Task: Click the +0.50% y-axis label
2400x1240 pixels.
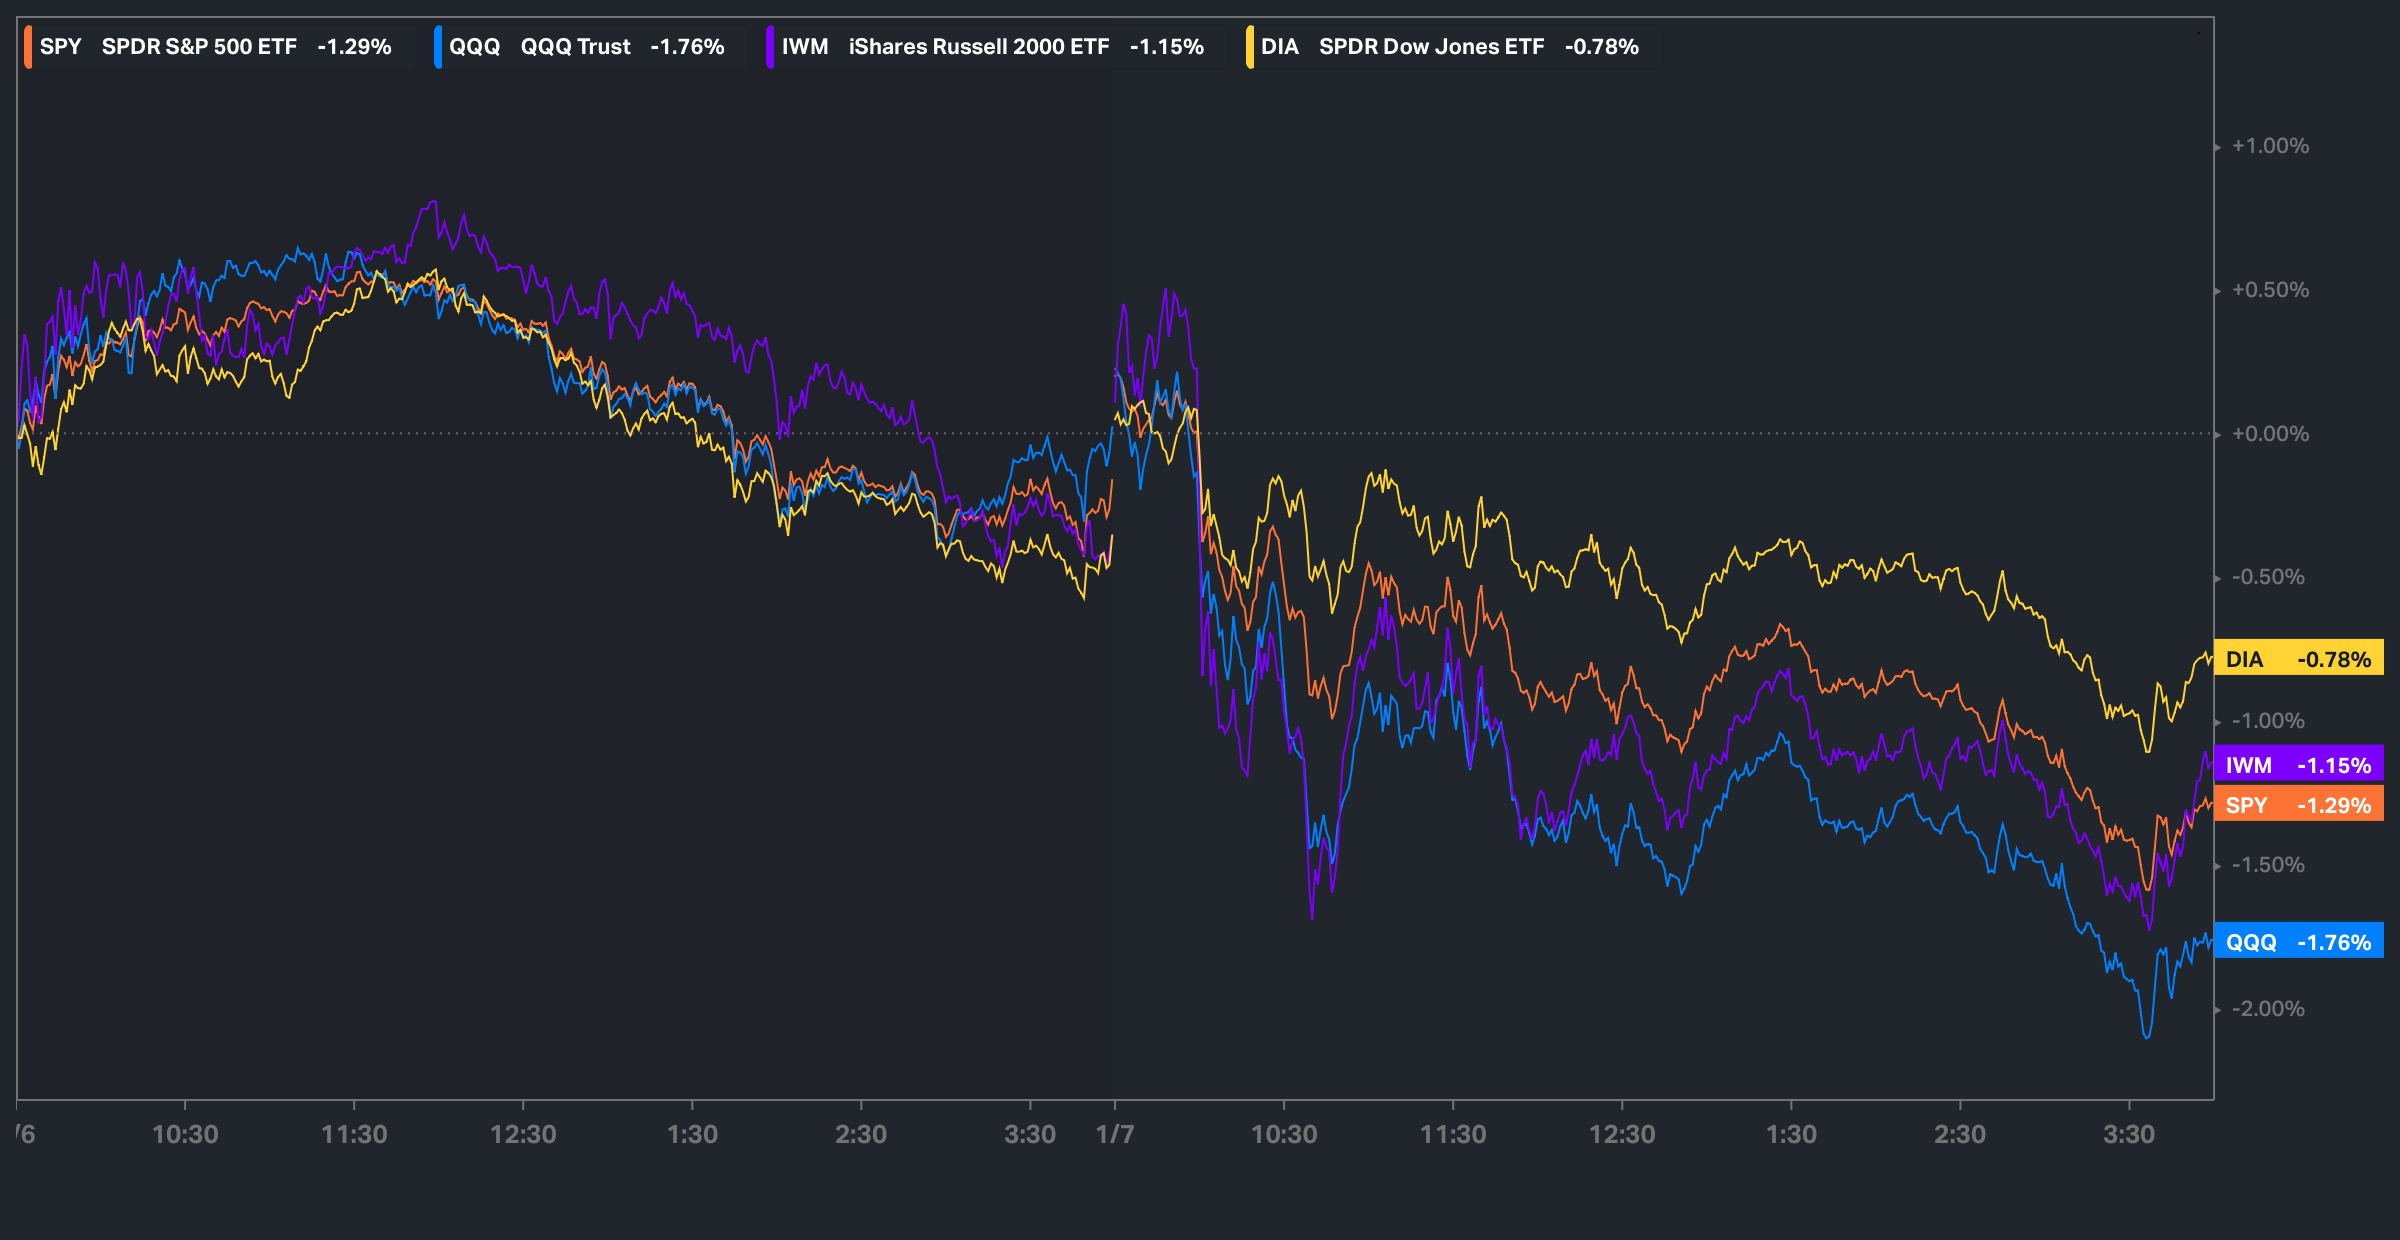Action: coord(2270,290)
